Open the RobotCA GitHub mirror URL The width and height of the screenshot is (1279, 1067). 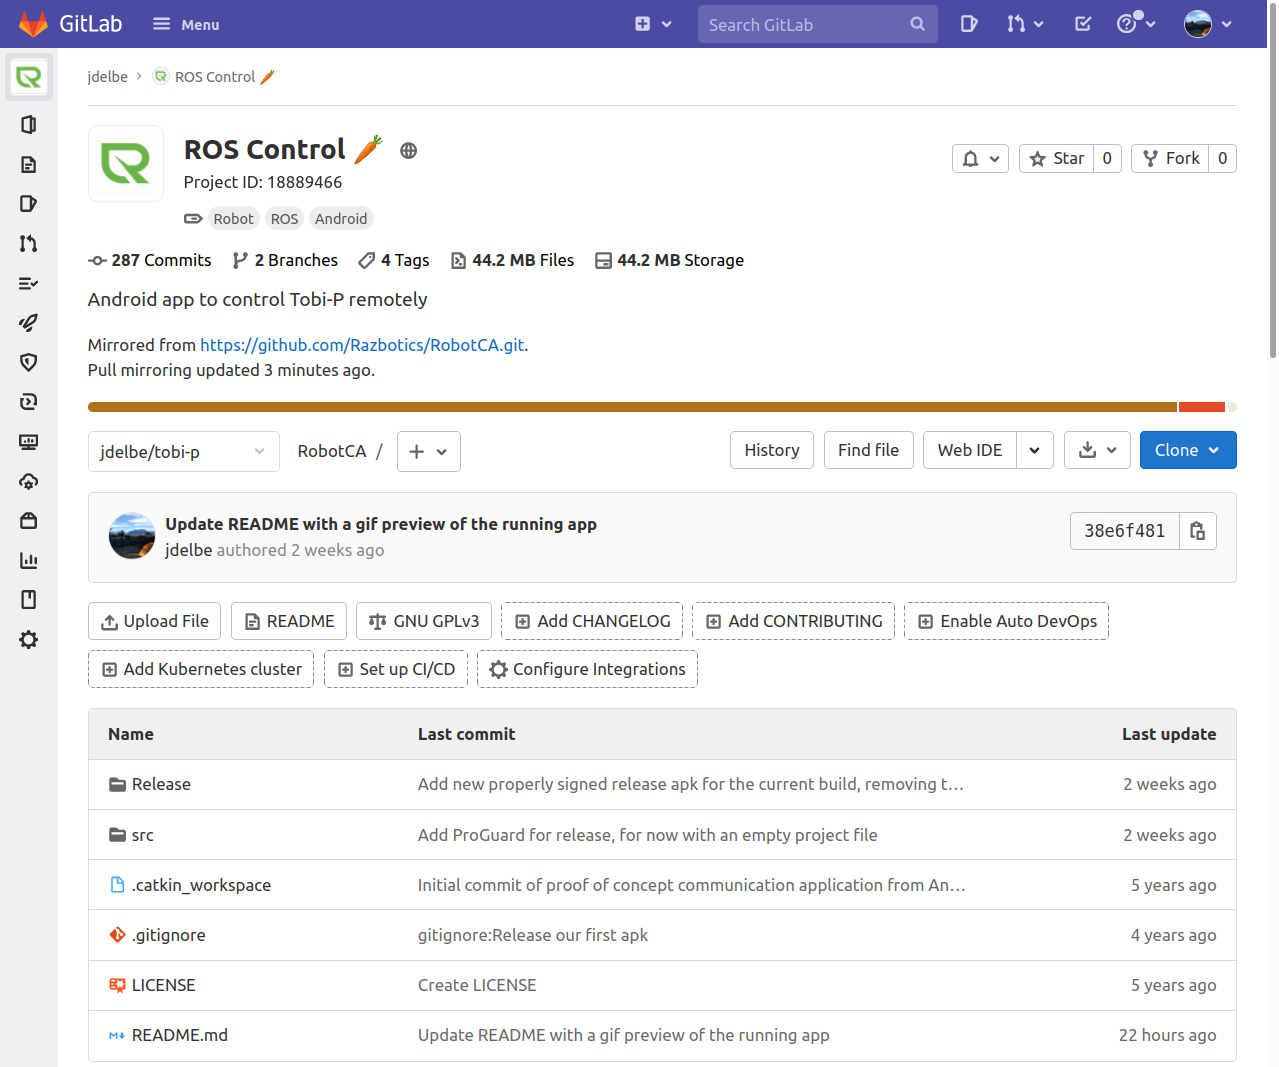coord(362,345)
